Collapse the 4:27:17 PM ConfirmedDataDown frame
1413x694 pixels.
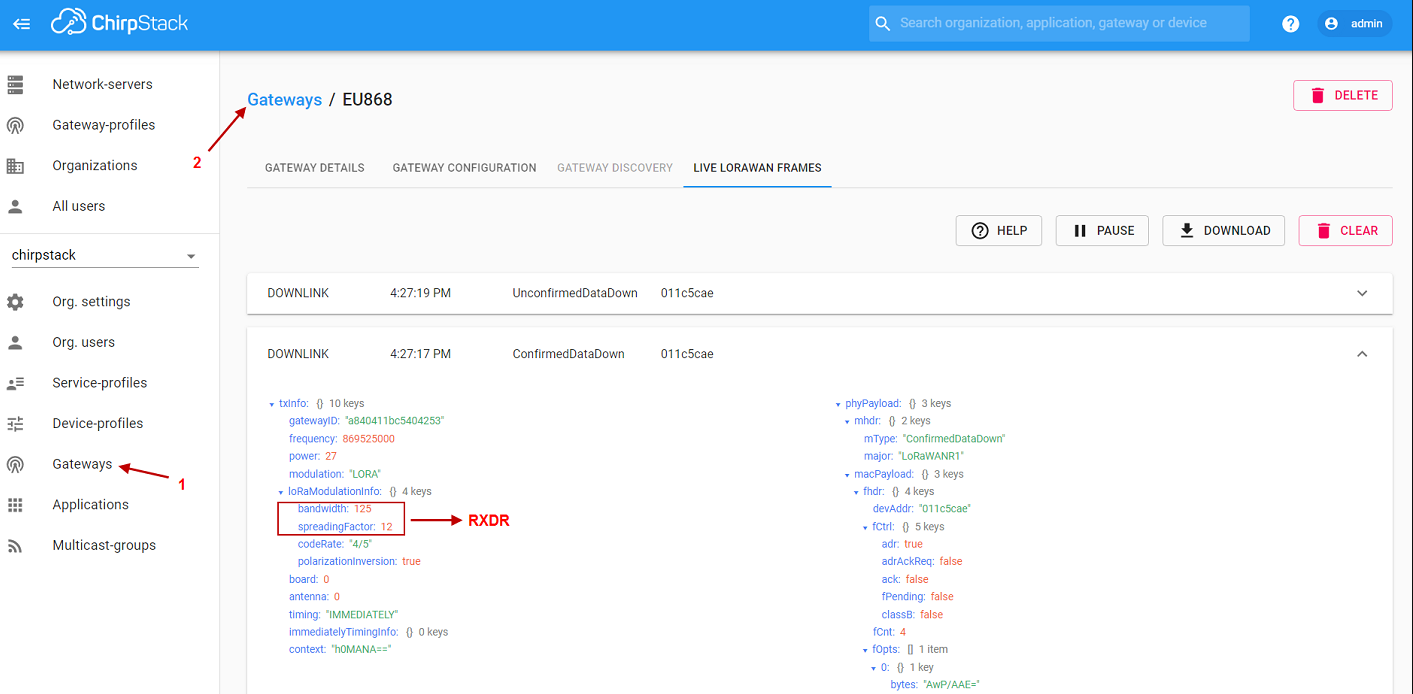click(x=1362, y=354)
